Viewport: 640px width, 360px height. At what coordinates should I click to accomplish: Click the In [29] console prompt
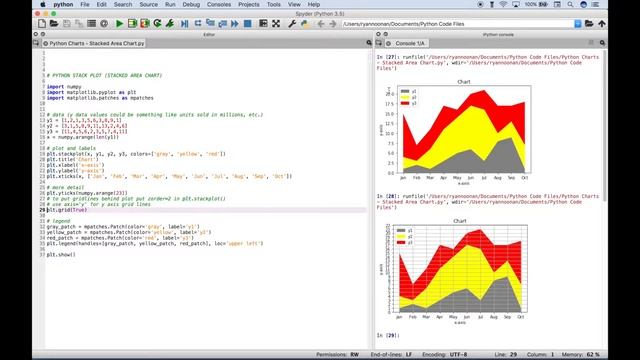point(388,335)
